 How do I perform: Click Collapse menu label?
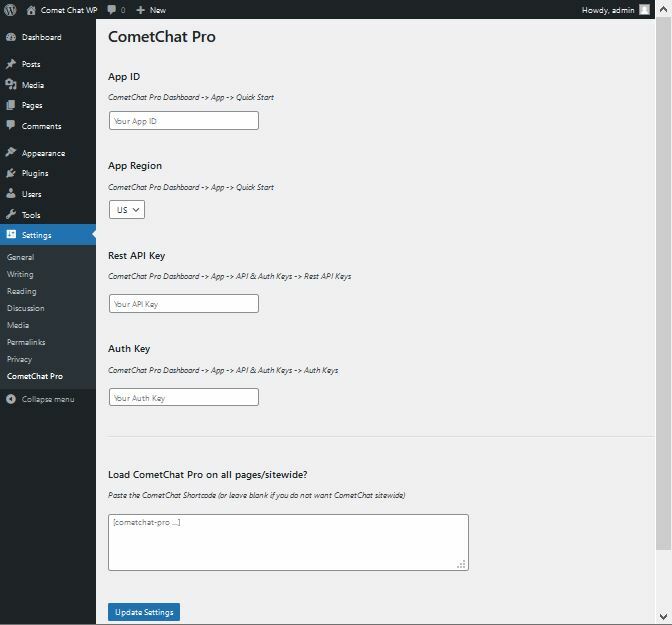click(48, 399)
